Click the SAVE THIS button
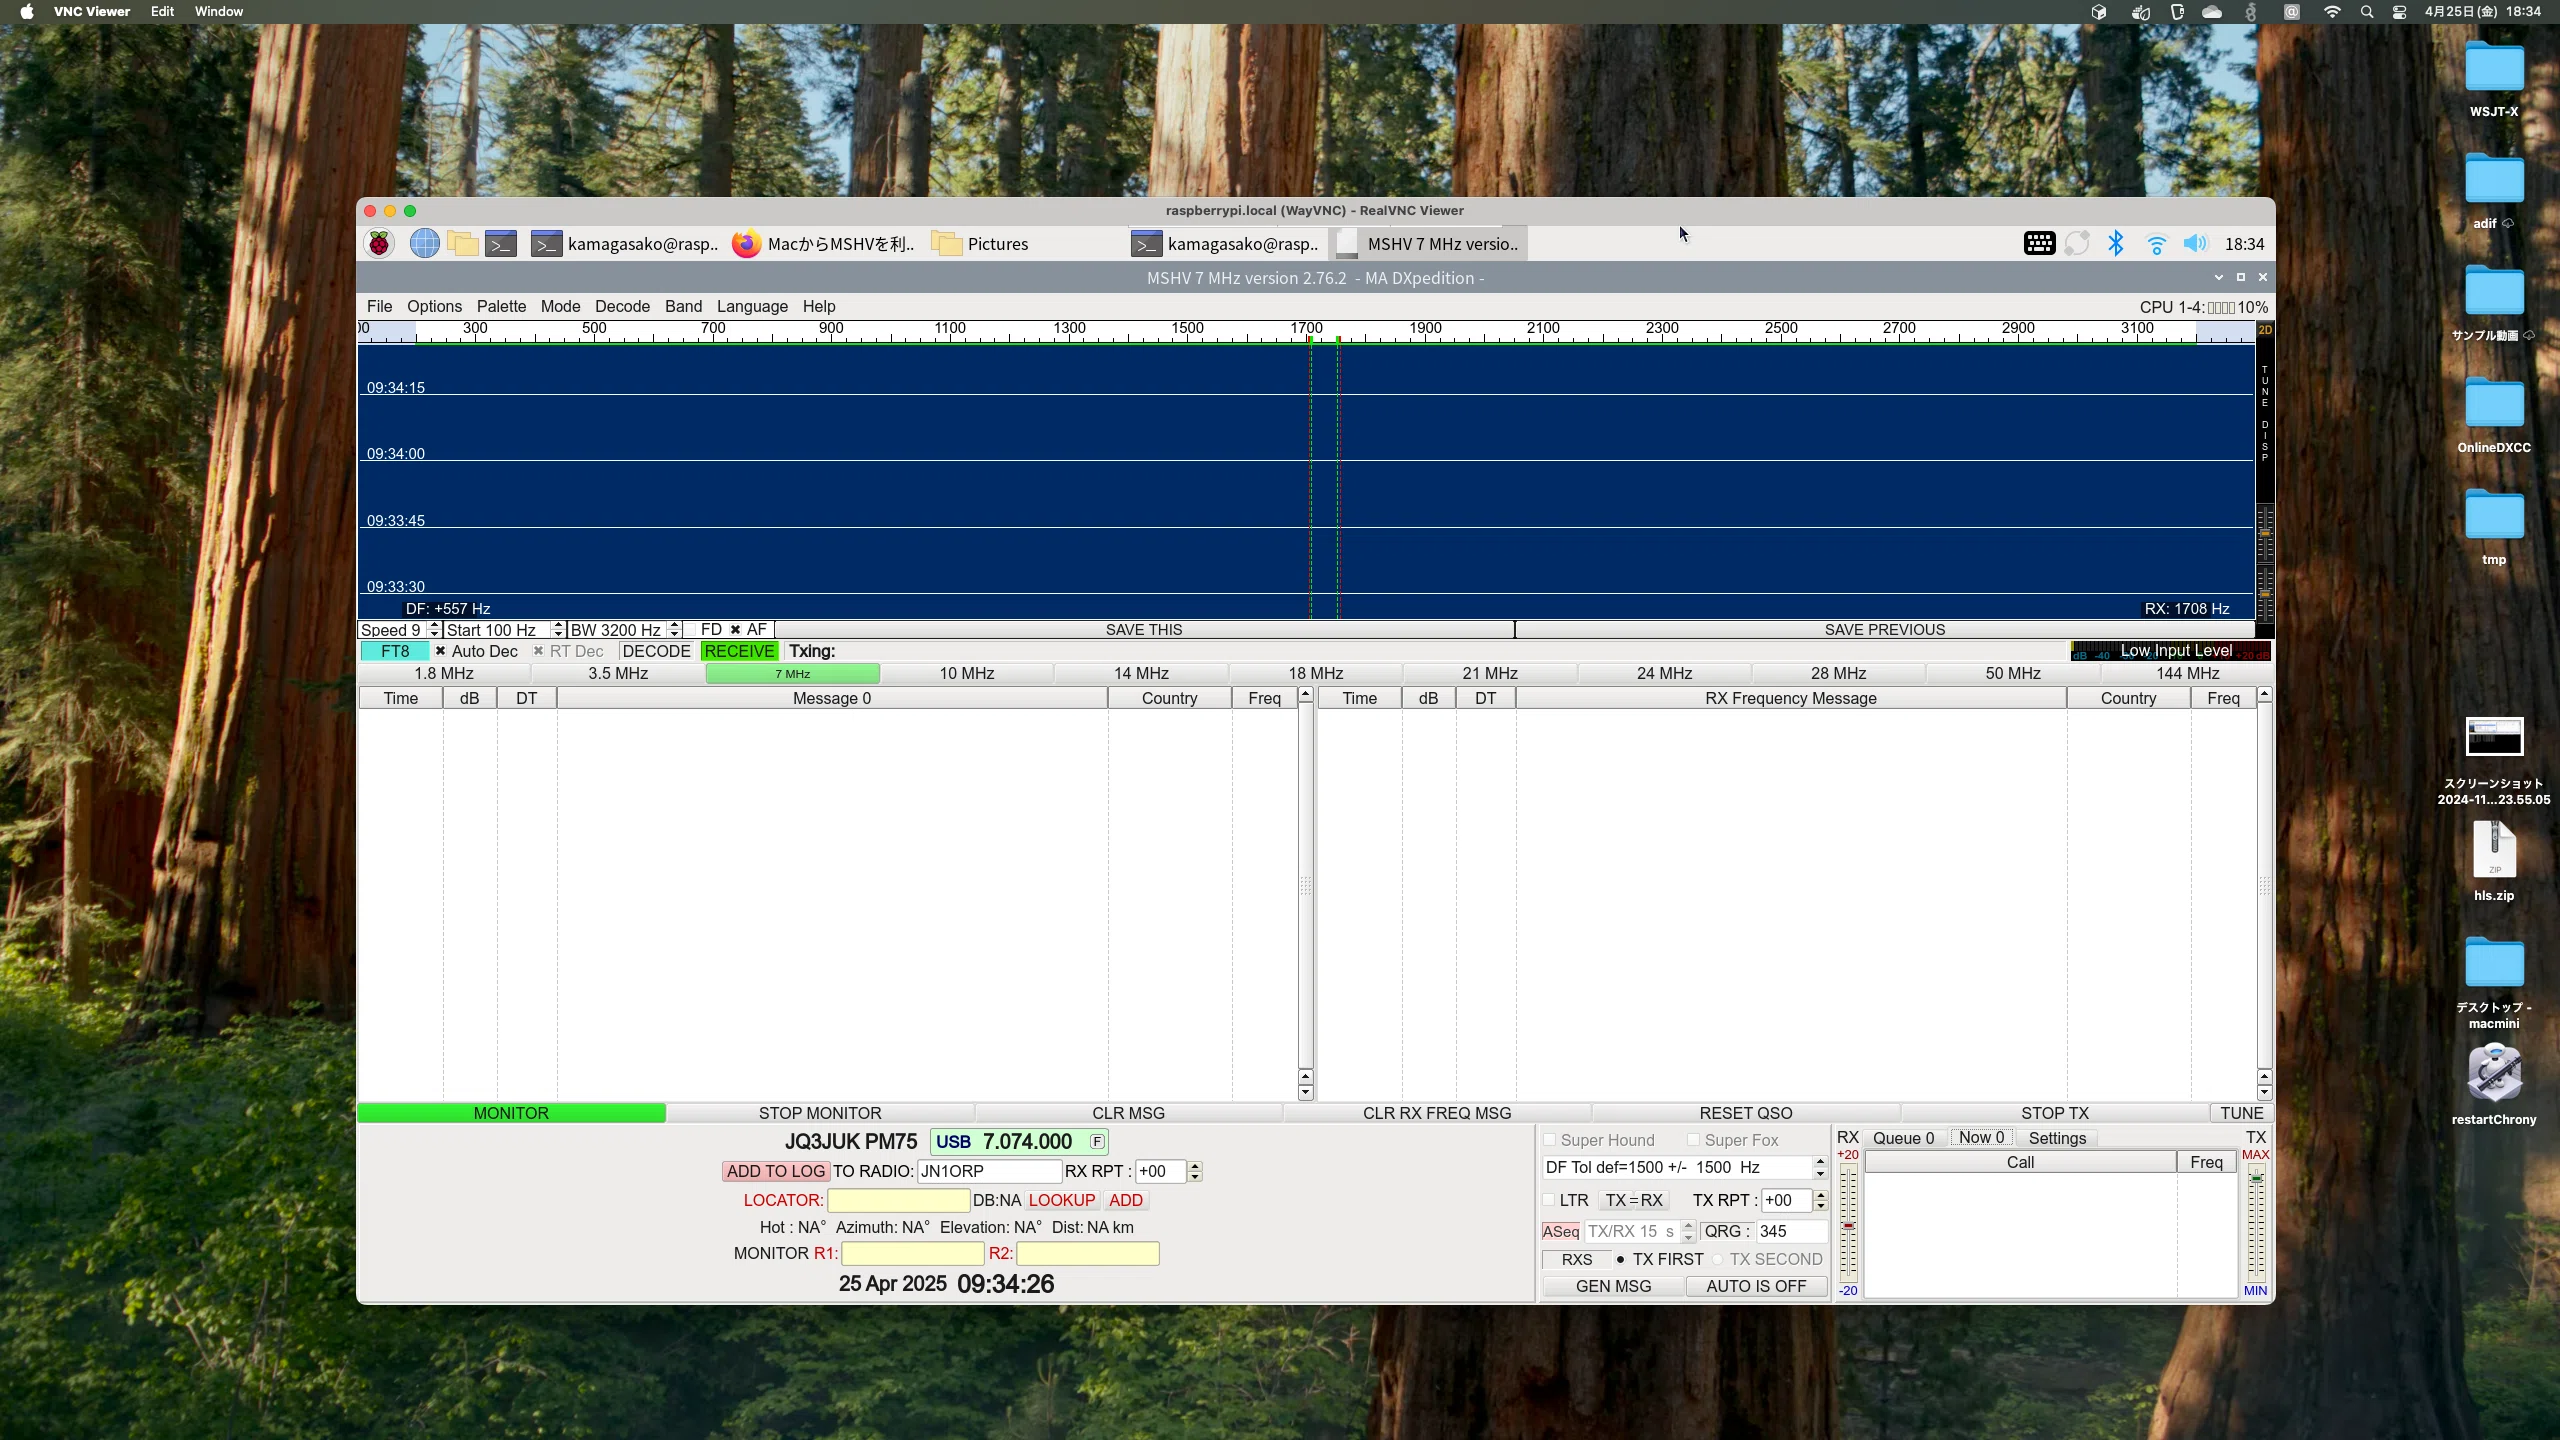2560x1440 pixels. (x=1144, y=630)
